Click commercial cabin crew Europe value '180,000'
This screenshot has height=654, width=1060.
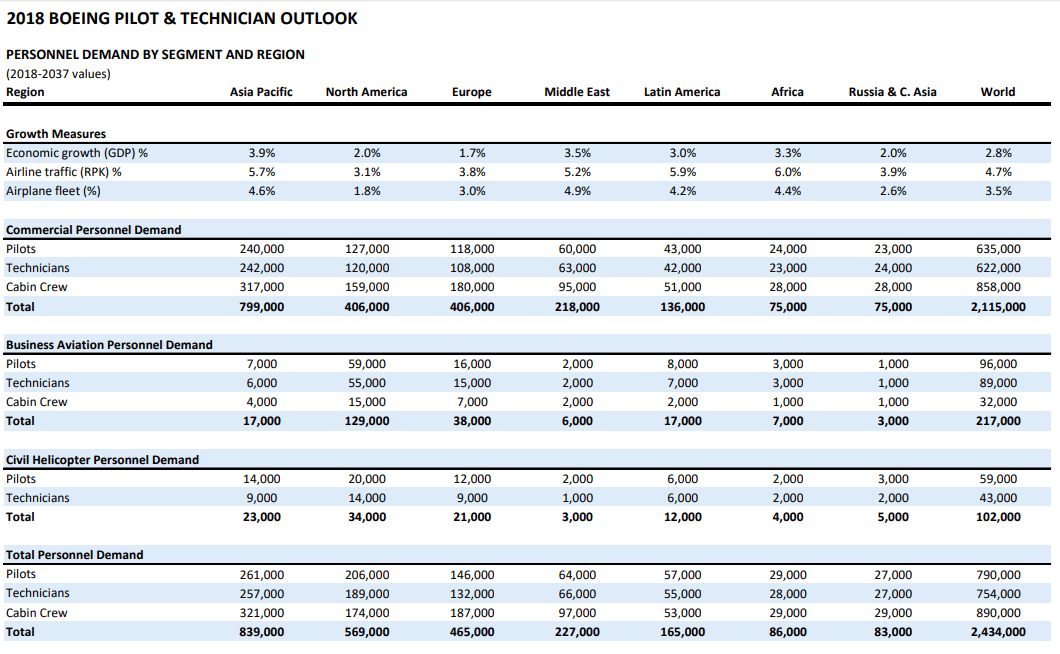pyautogui.click(x=472, y=287)
